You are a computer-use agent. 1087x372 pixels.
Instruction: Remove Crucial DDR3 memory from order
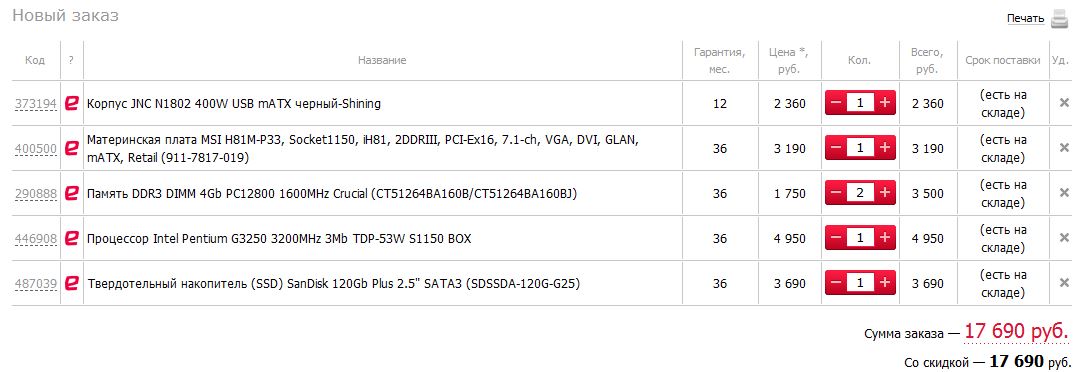(x=1064, y=193)
